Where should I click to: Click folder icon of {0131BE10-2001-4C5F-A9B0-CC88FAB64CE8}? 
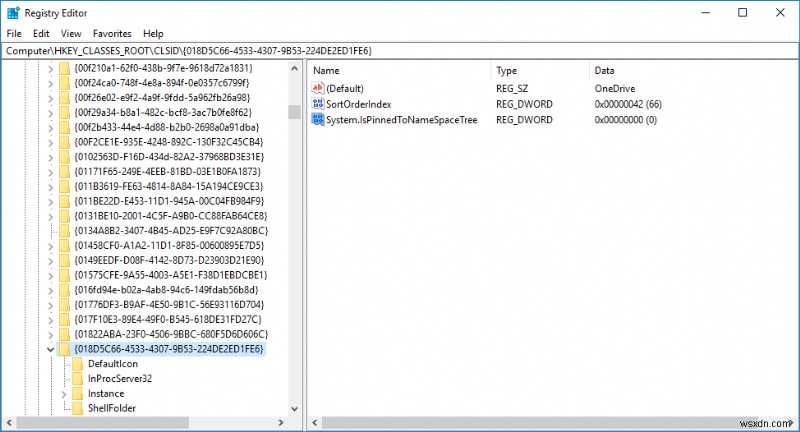point(64,216)
